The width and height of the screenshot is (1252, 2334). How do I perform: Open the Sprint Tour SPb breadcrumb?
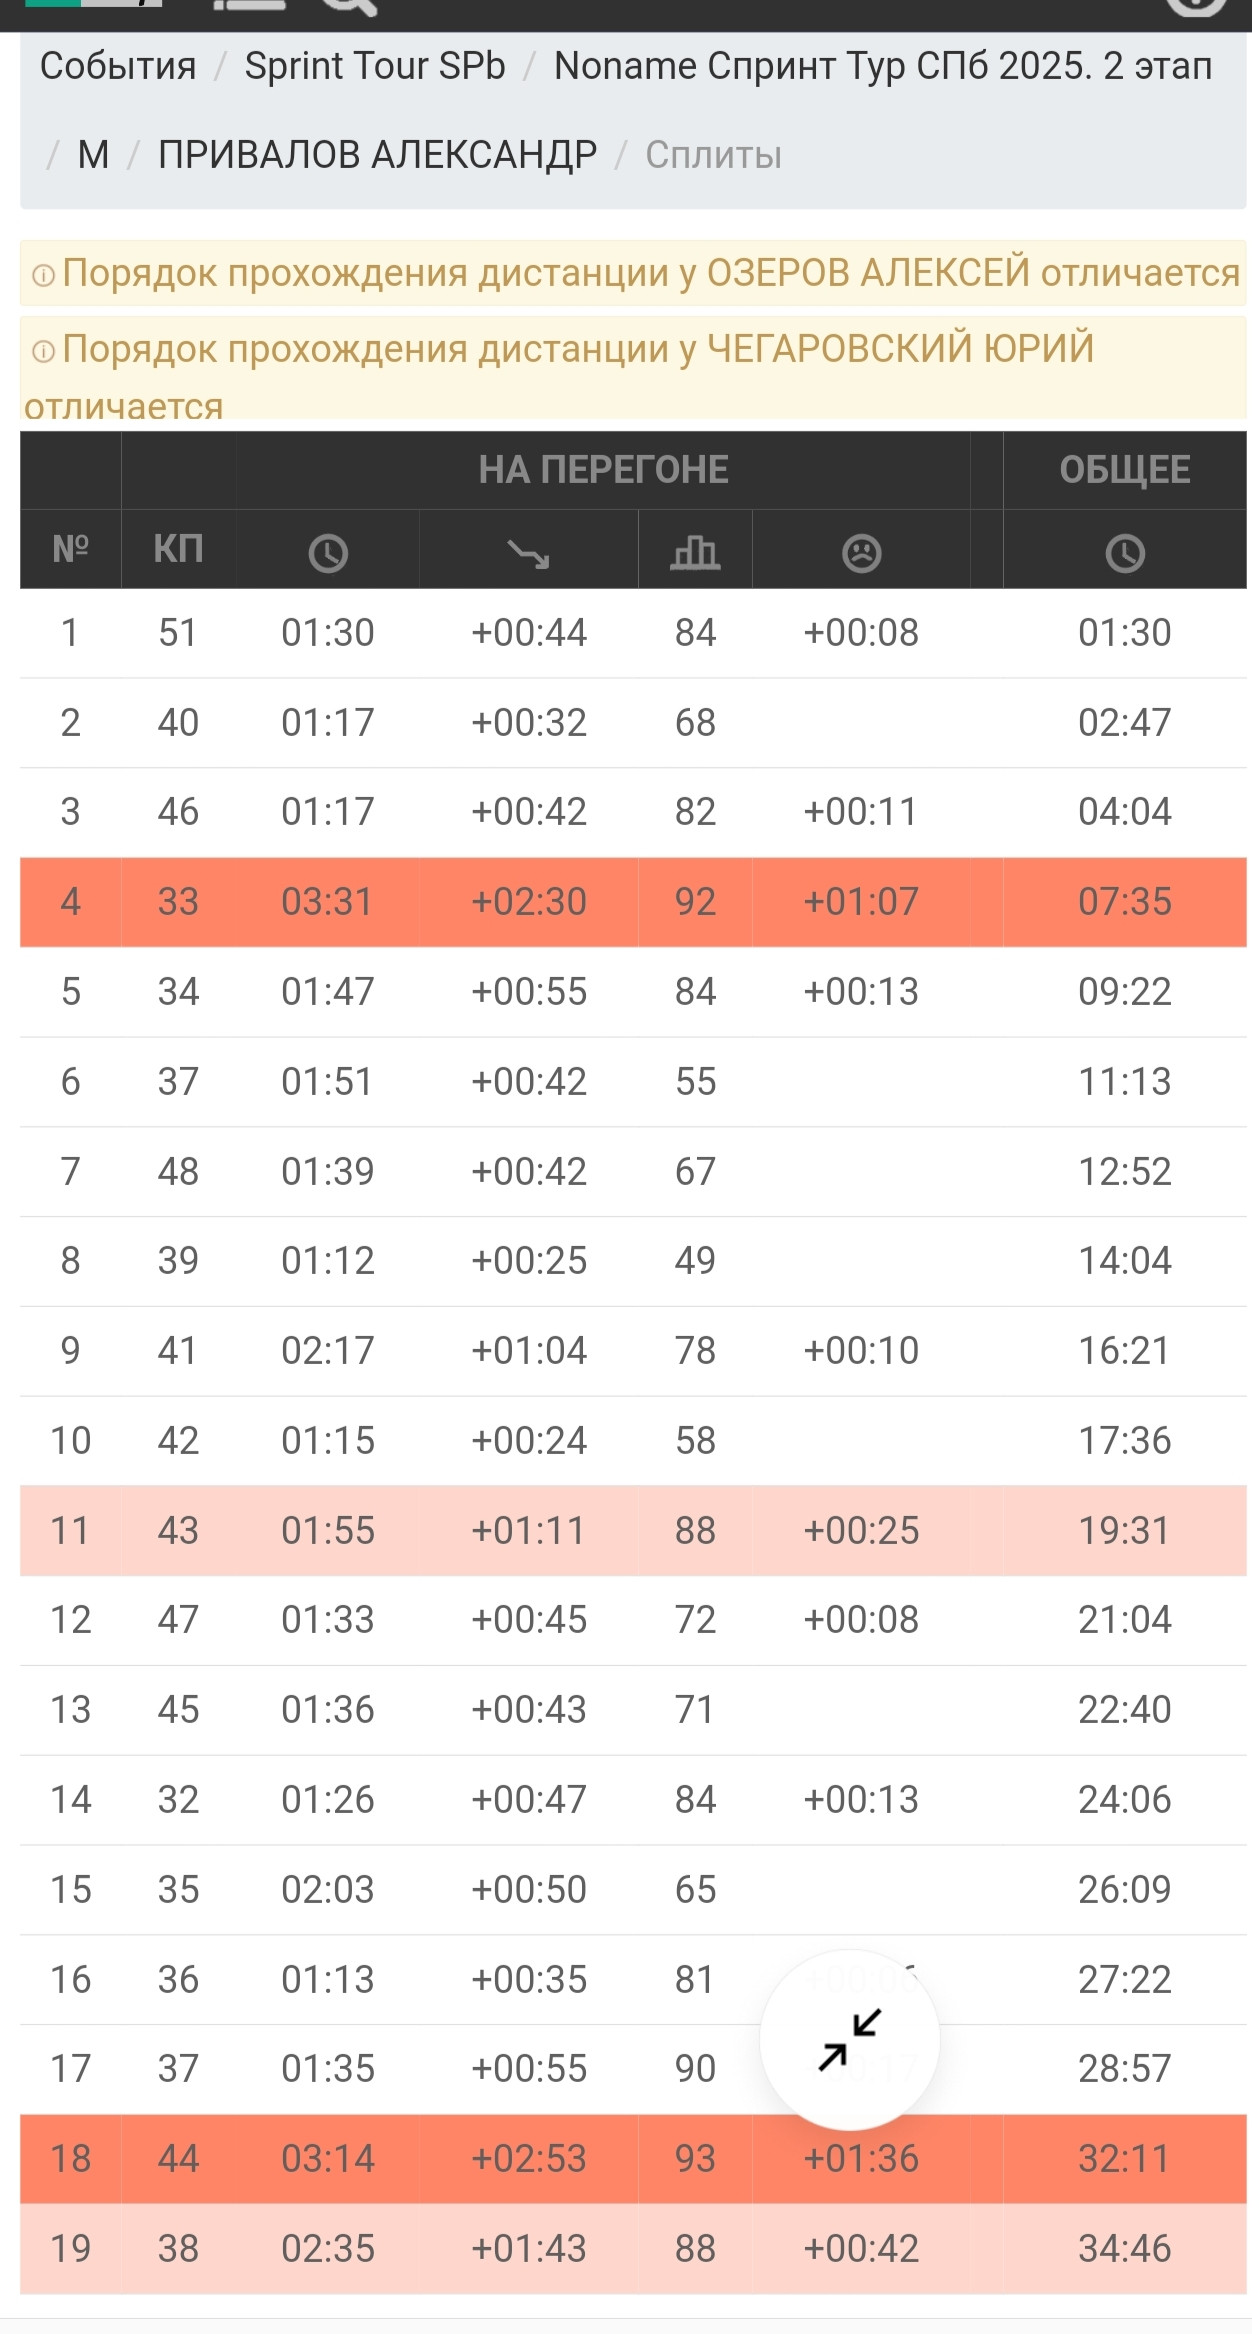[x=375, y=66]
